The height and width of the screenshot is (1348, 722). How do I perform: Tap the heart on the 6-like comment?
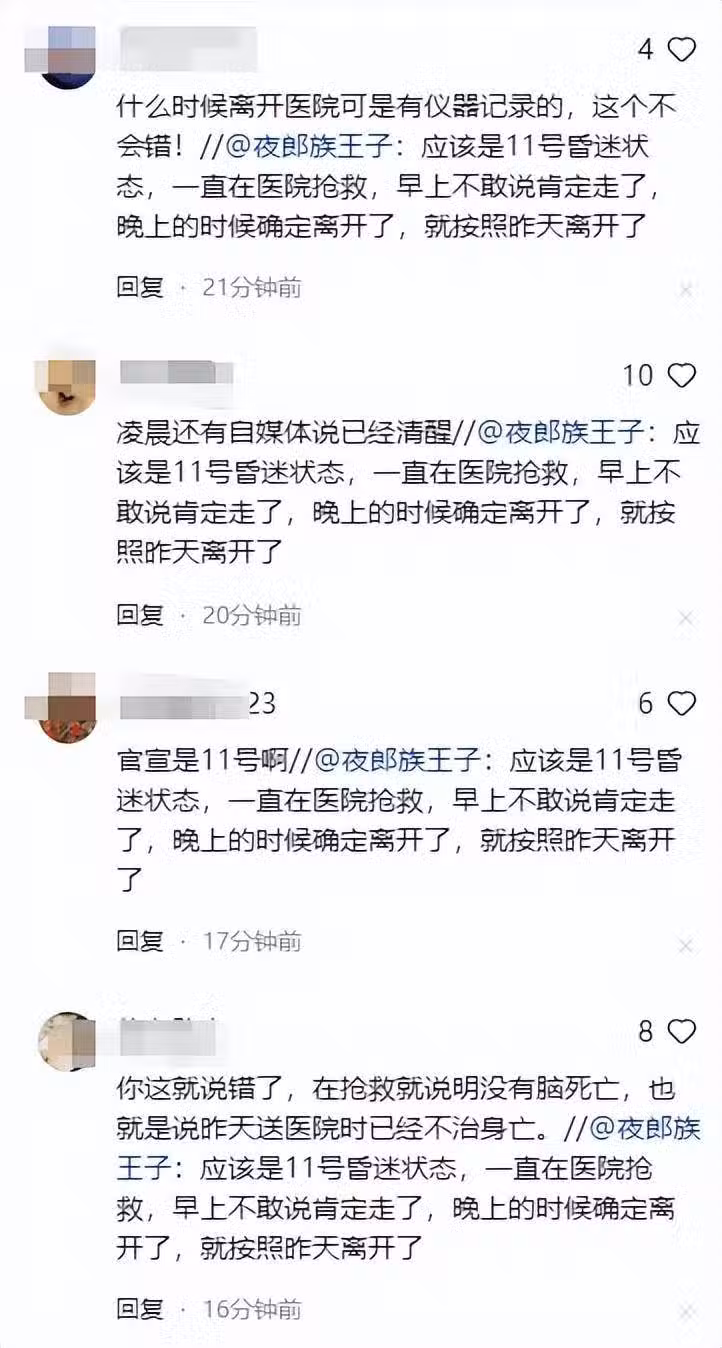point(682,704)
